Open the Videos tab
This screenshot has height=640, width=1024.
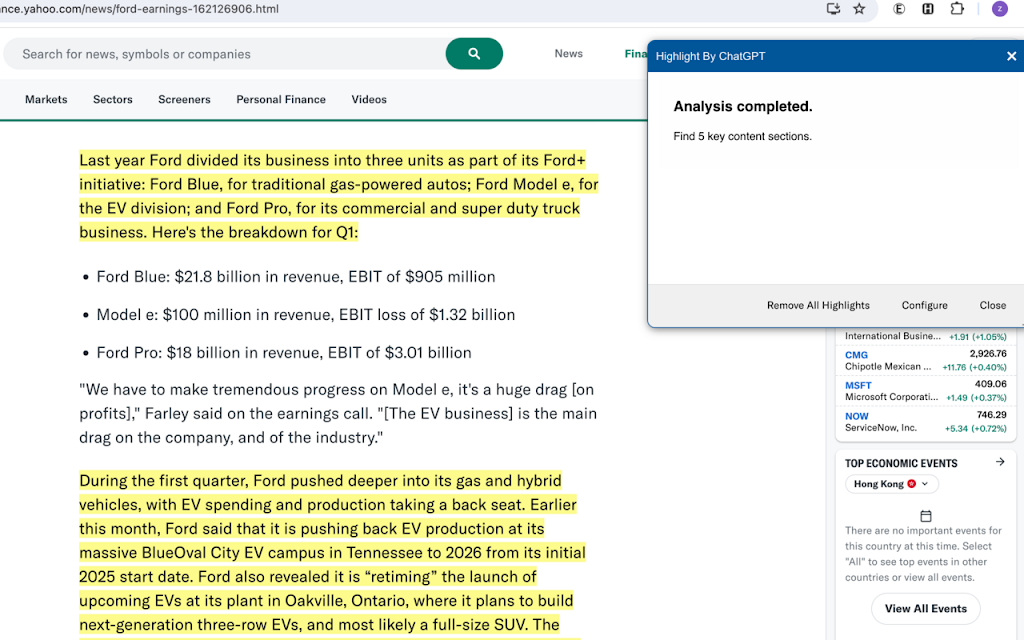coord(369,99)
